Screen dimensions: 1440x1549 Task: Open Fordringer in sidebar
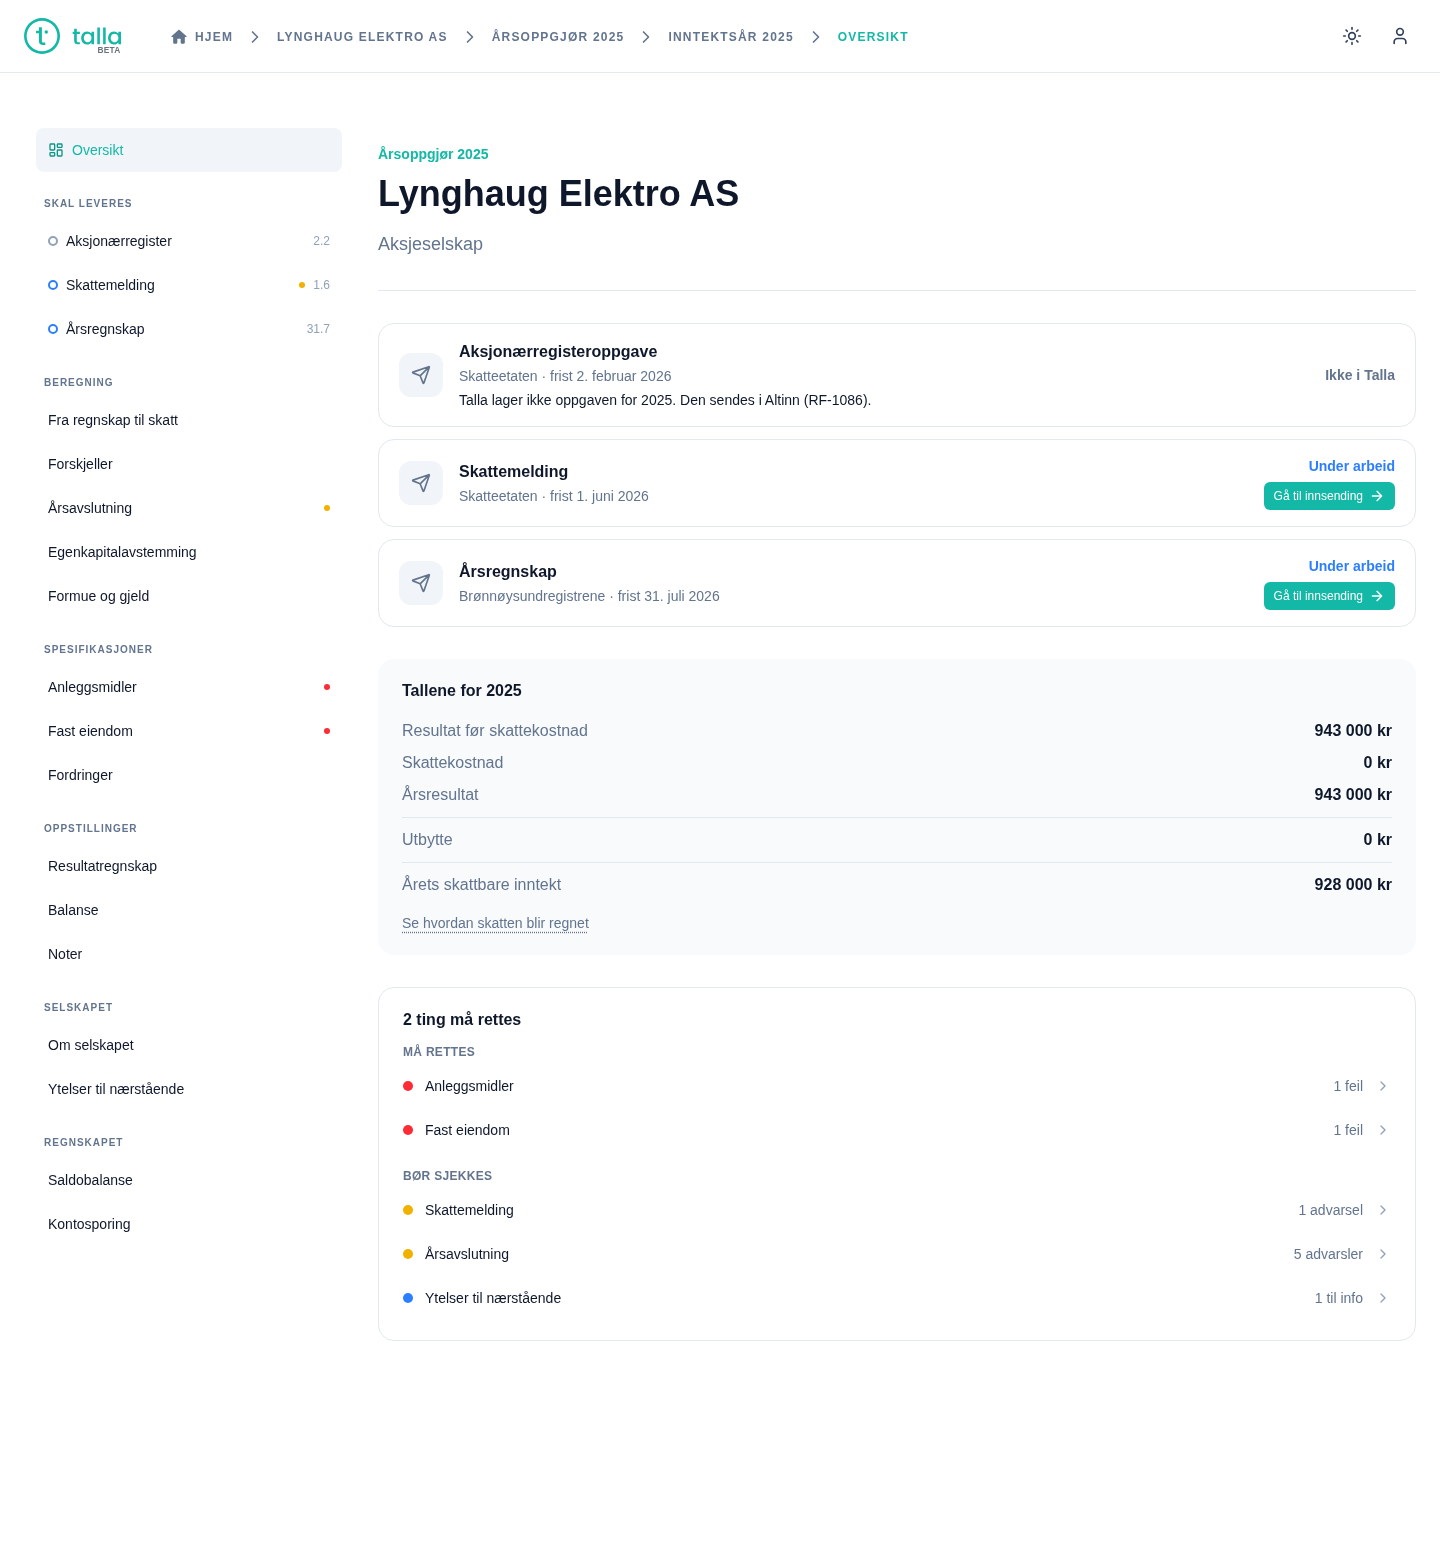pos(189,775)
